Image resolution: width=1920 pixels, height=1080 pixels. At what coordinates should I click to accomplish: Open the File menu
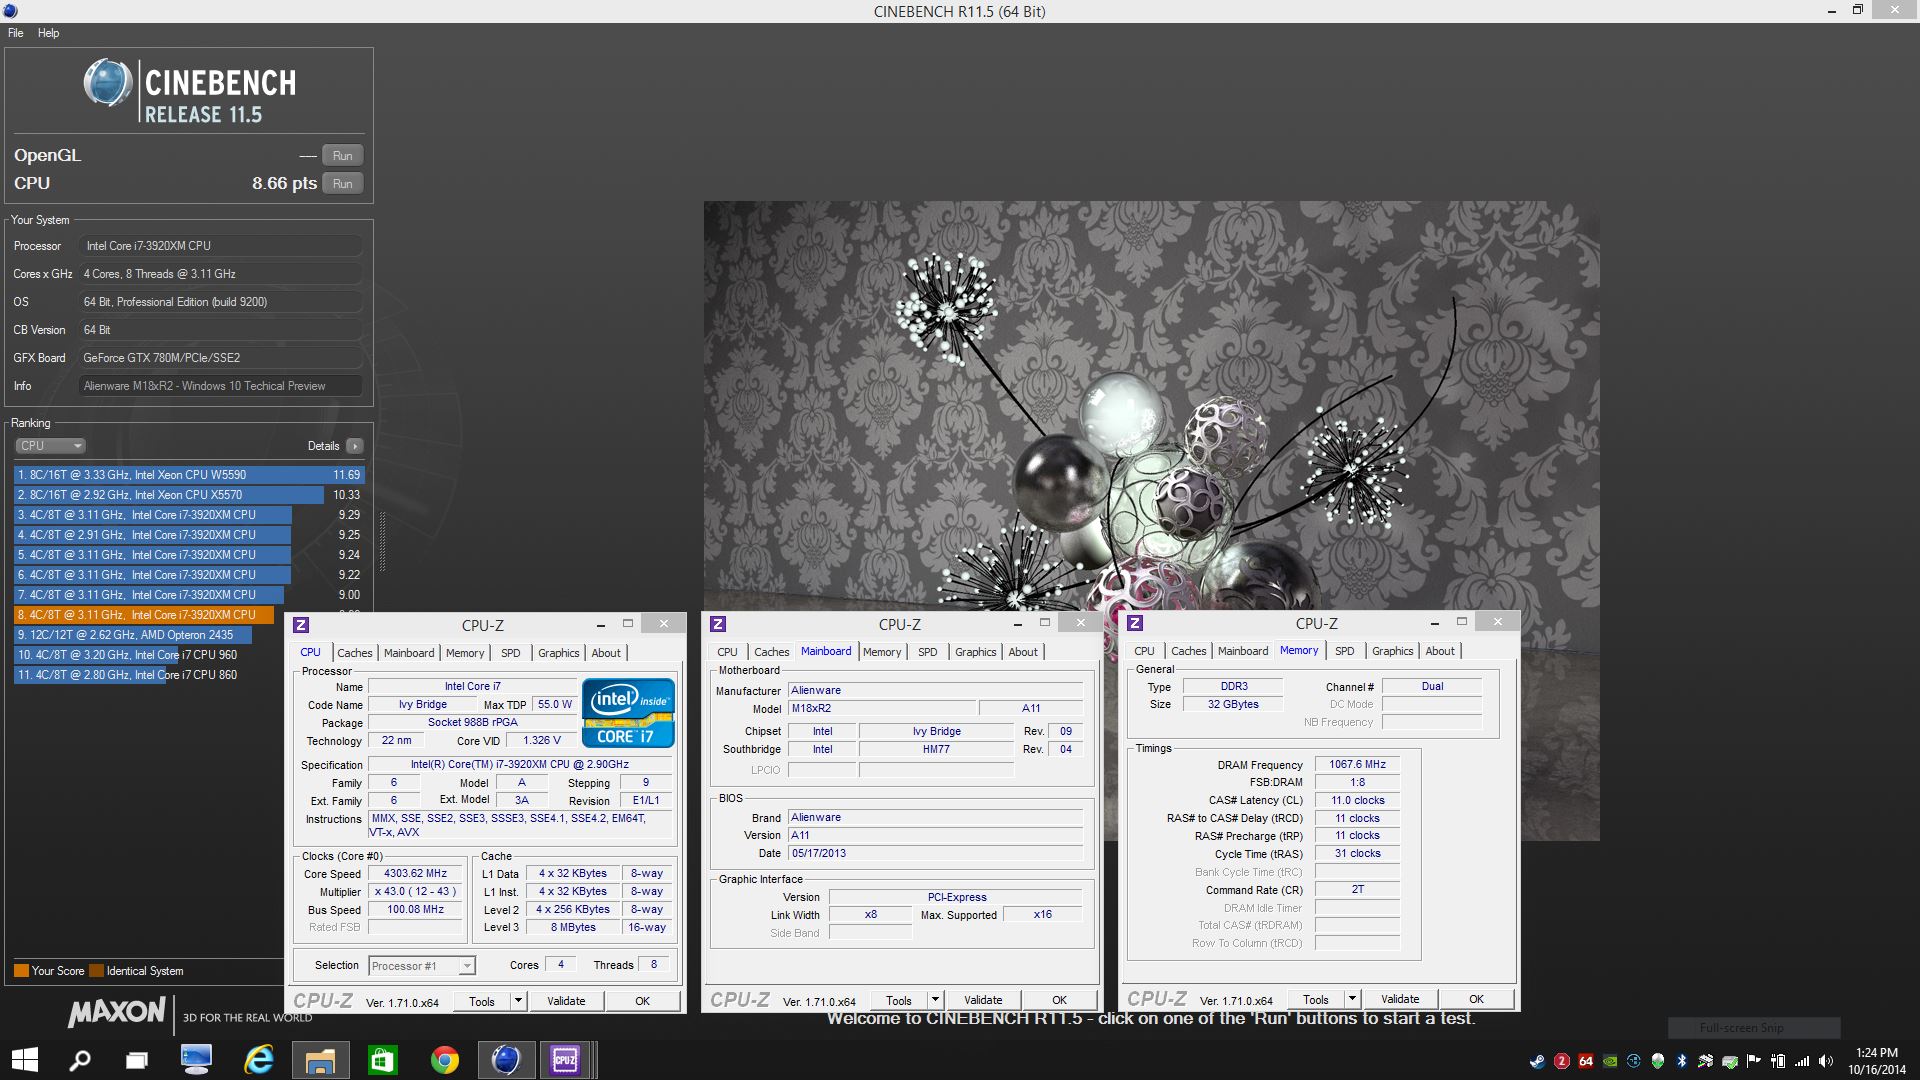point(16,33)
